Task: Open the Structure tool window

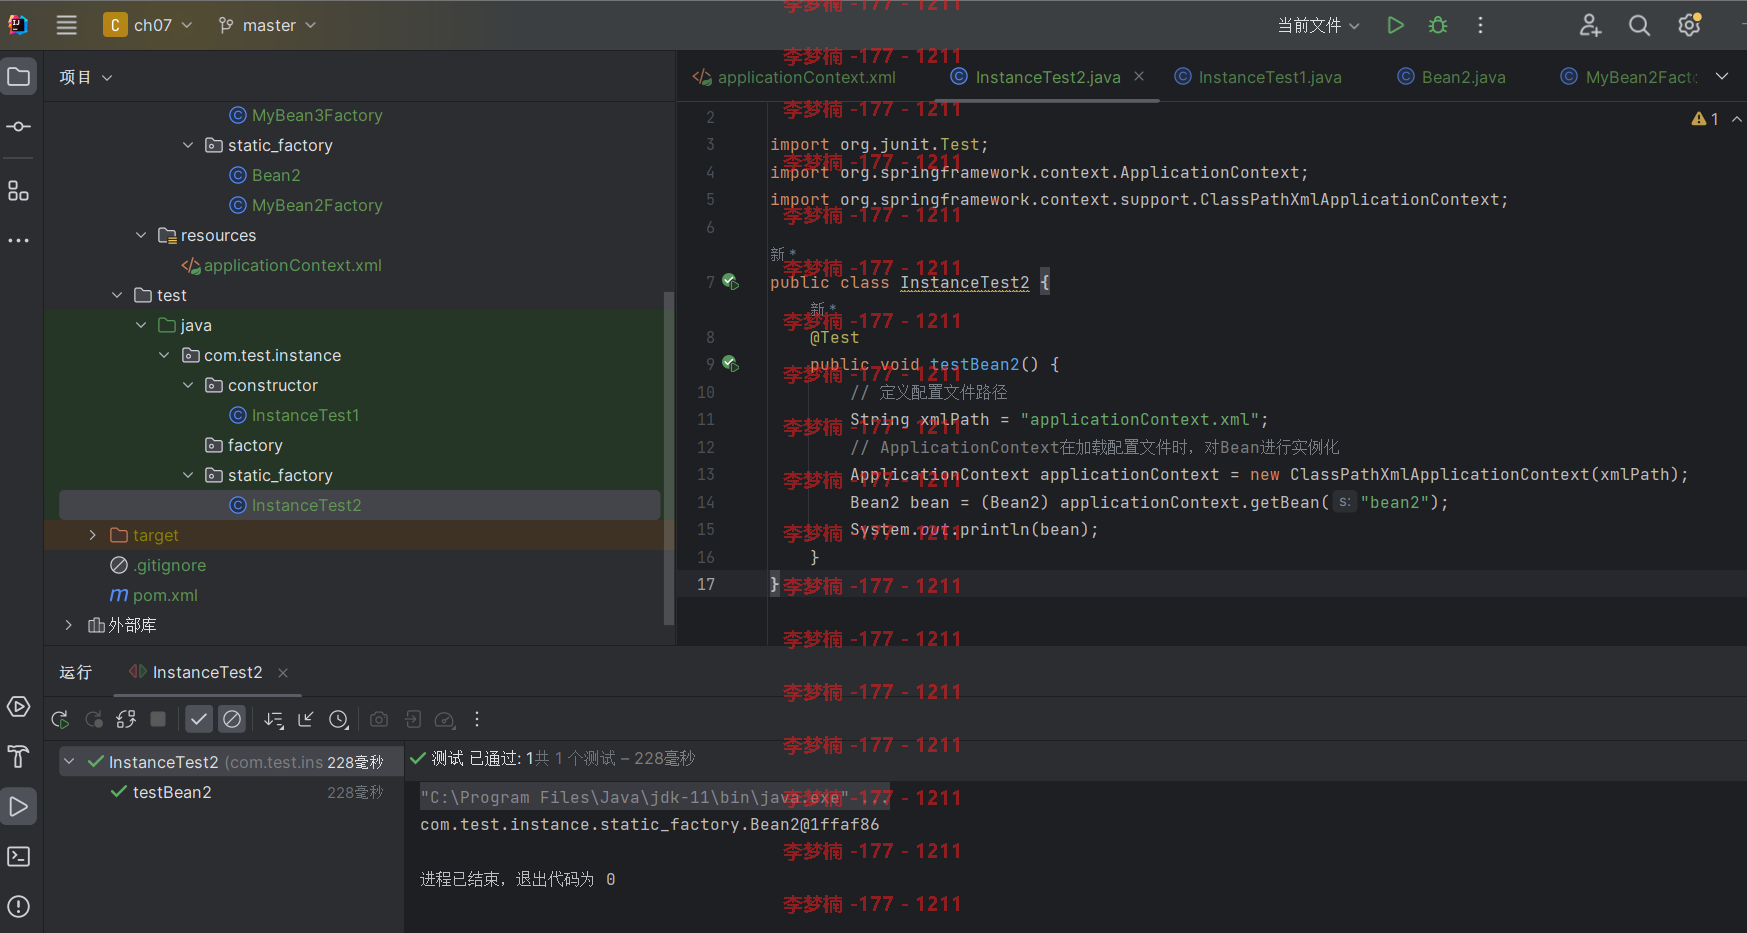Action: (x=19, y=191)
